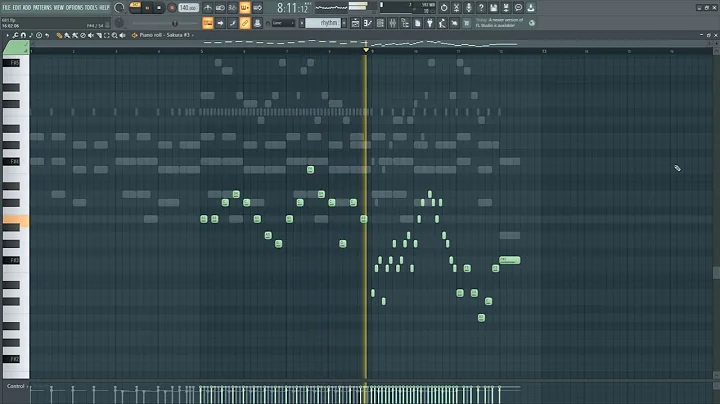Click the piano roll stamp note icon
Viewport: 720px width, 404px height.
pyautogui.click(x=31, y=35)
